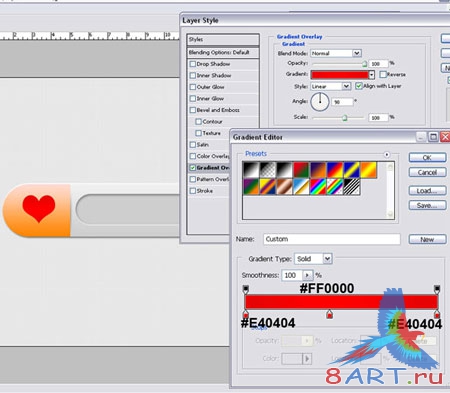
Task: Pick the copper gradient preset swatch
Action: pos(285,187)
